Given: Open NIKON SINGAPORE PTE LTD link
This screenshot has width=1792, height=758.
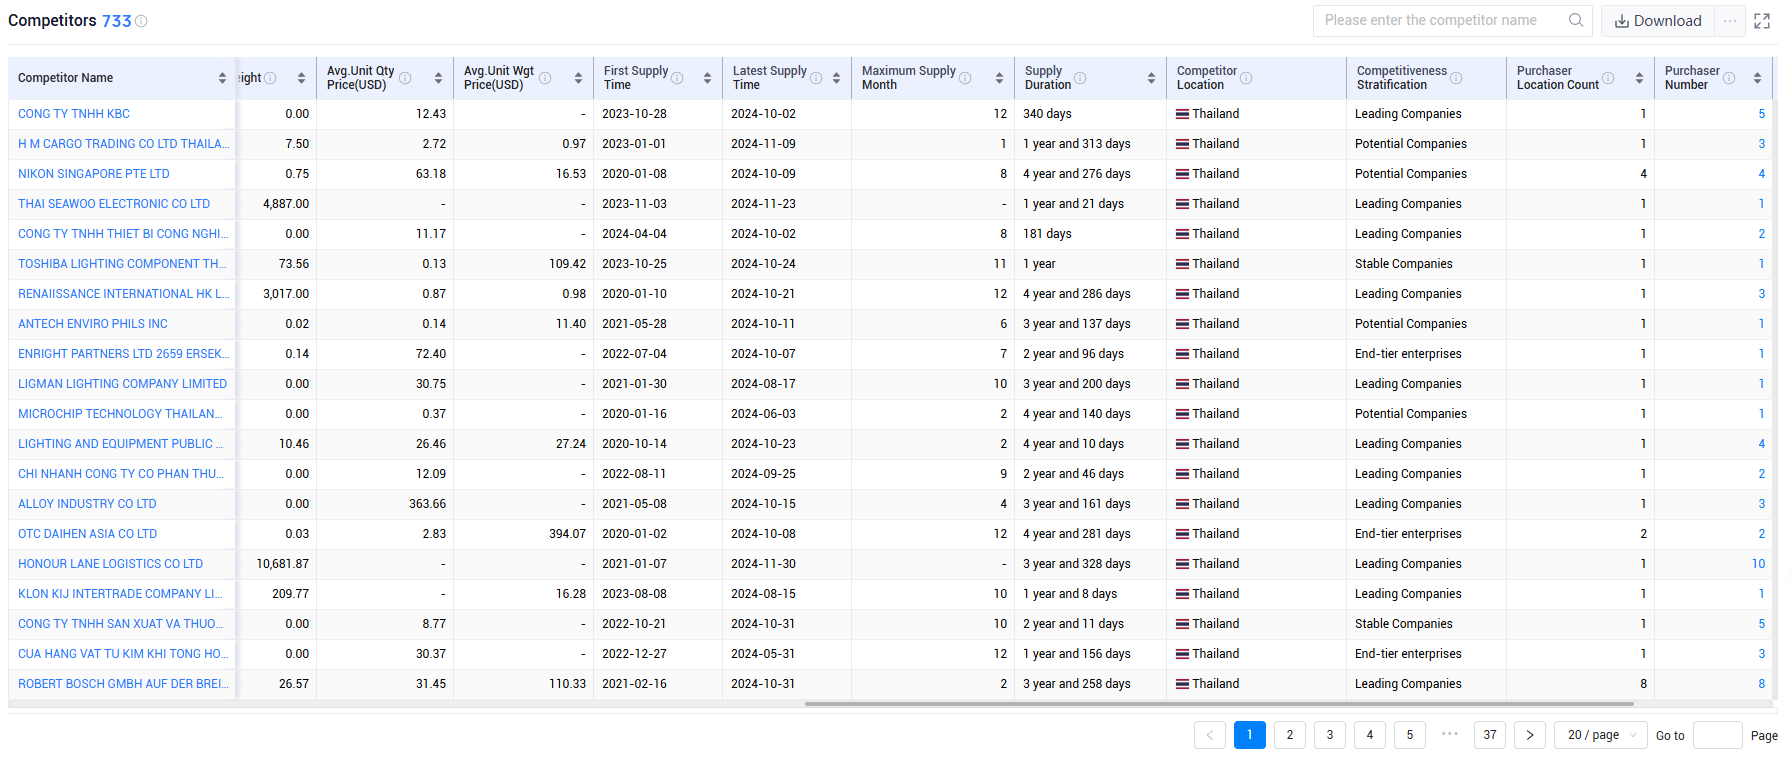Looking at the screenshot, I should pyautogui.click(x=94, y=174).
